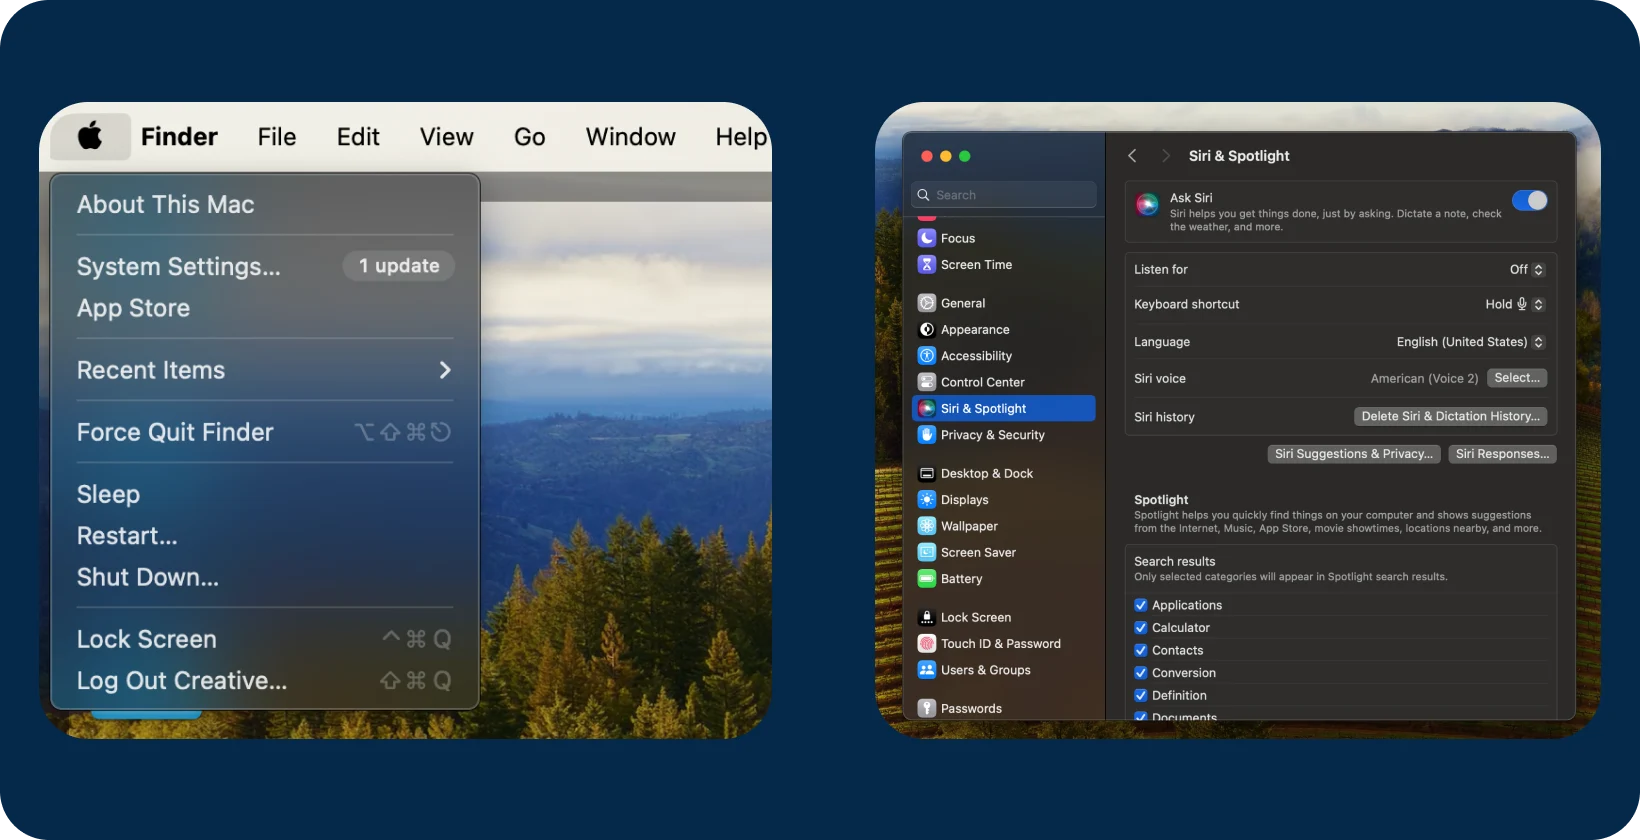Viewport: 1640px width, 840px height.
Task: Click the Privacy & Security hand icon
Action: coord(927,435)
